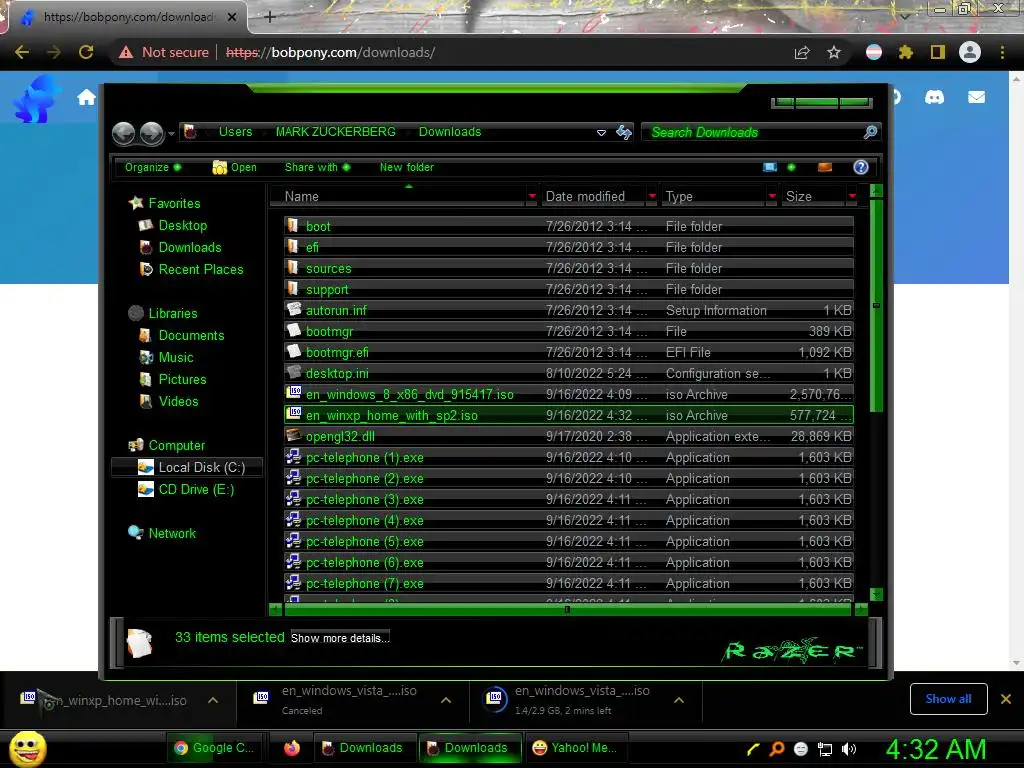Open the Size column filter arrow
1024x768 pixels.
pyautogui.click(x=852, y=196)
